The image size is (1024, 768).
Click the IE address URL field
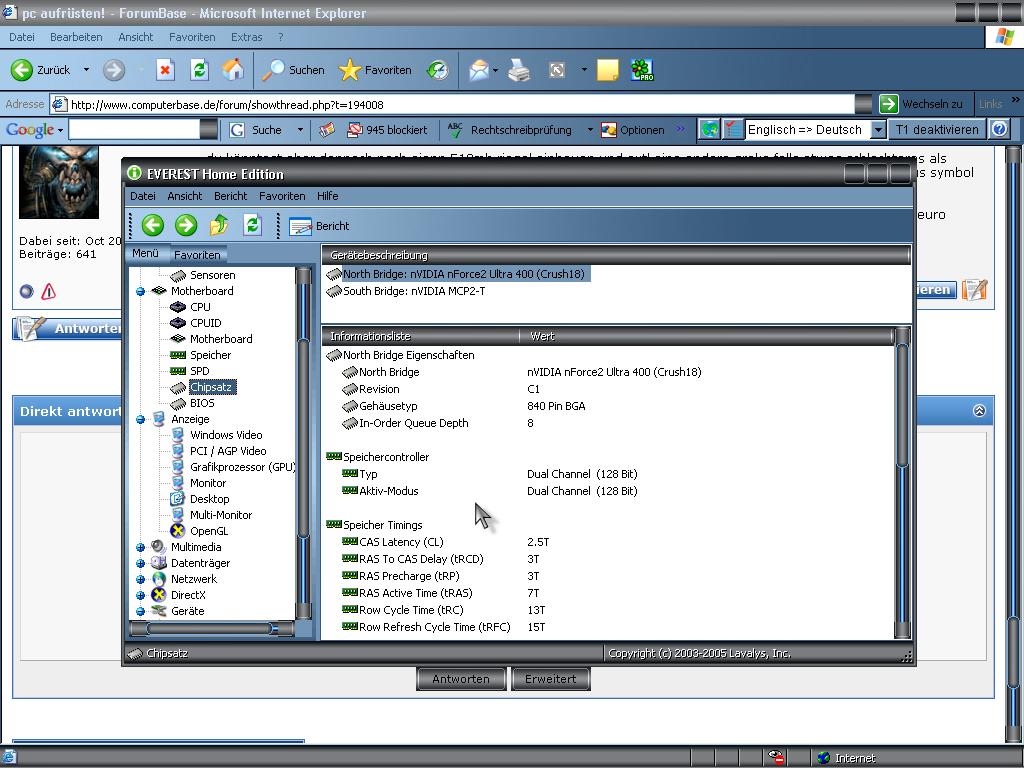coord(453,104)
